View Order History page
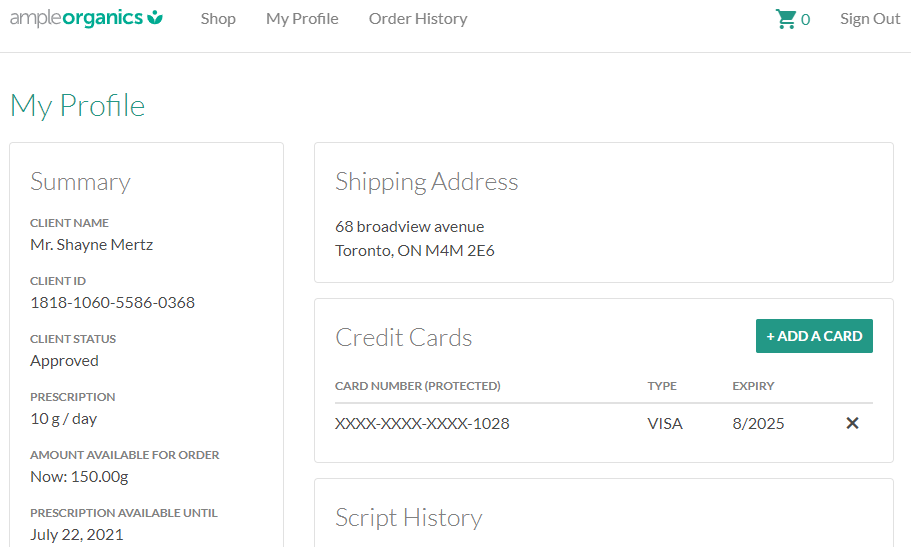911x547 pixels. [x=417, y=19]
